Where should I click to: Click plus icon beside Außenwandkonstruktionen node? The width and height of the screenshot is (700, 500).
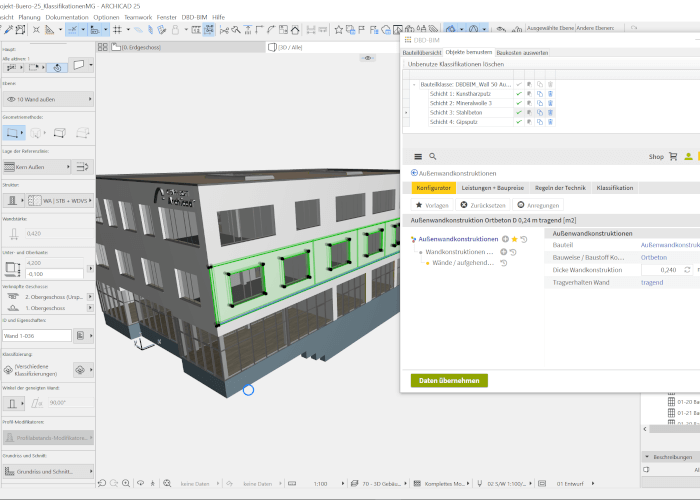point(505,239)
